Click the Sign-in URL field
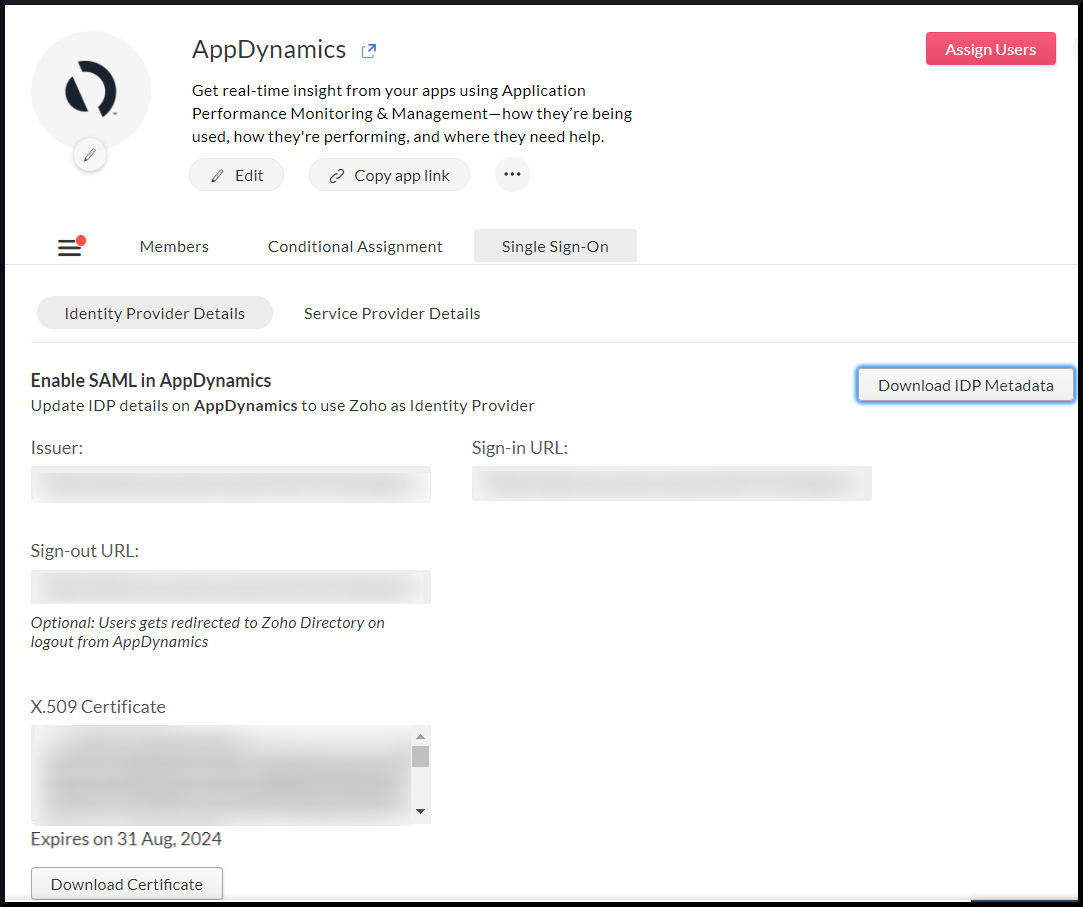The height and width of the screenshot is (907, 1083). click(671, 484)
